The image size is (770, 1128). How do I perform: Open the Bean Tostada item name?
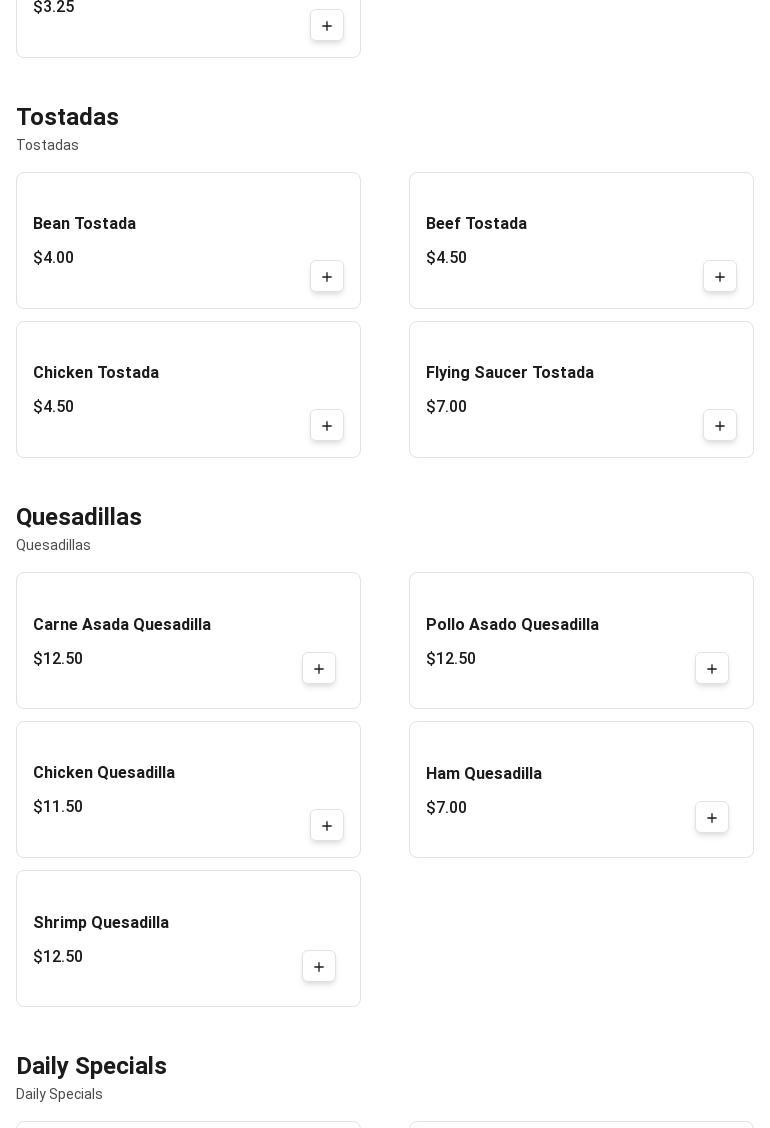point(84,224)
